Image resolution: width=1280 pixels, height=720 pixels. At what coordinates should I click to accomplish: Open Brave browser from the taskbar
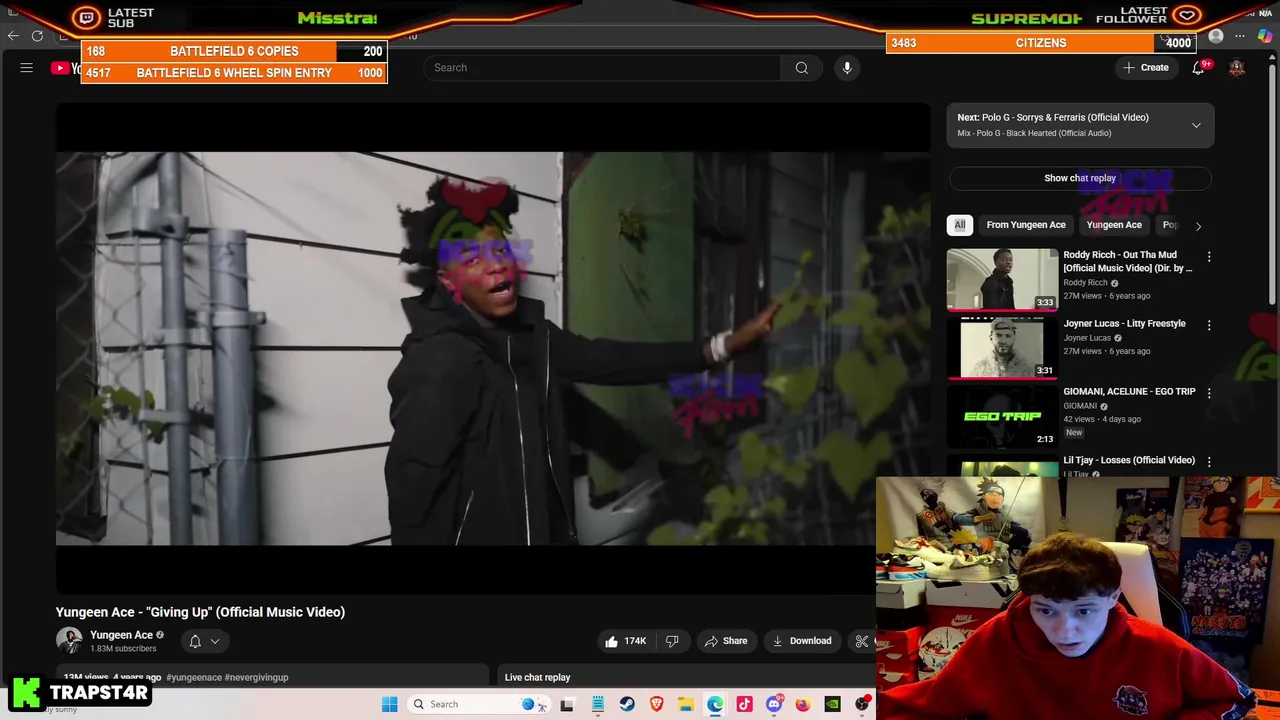[656, 704]
